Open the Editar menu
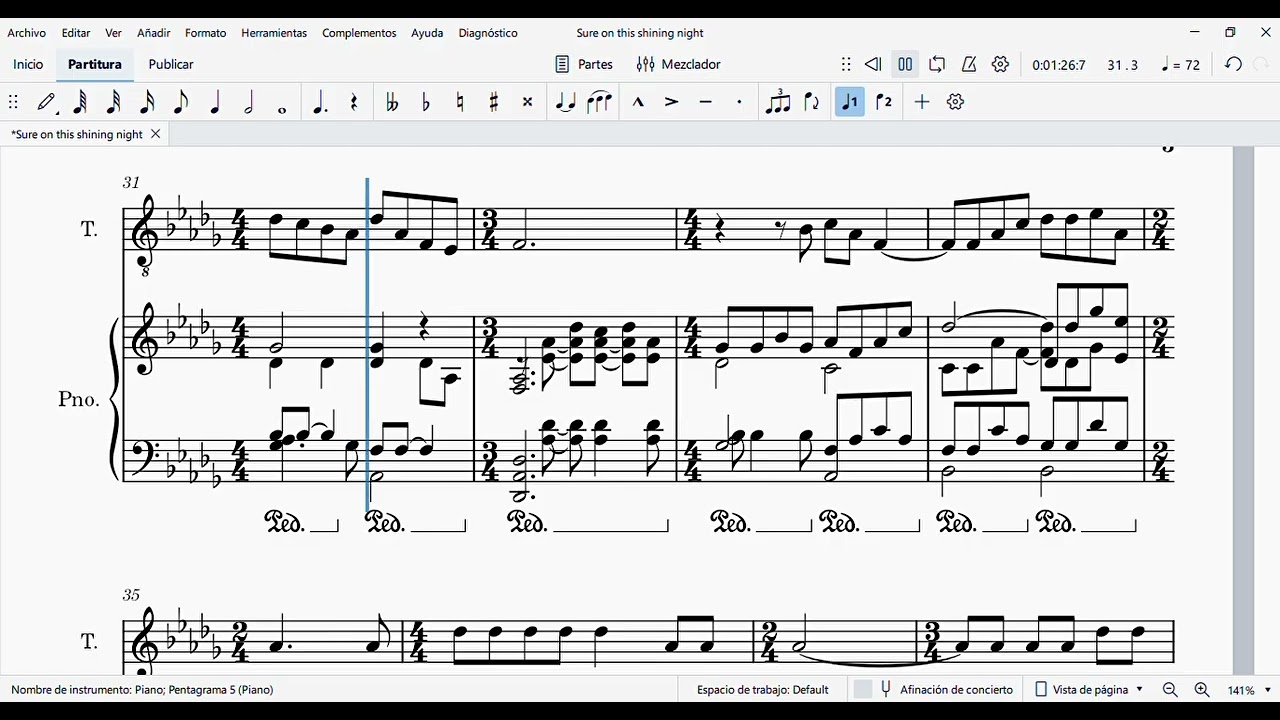The image size is (1280, 720). (76, 33)
